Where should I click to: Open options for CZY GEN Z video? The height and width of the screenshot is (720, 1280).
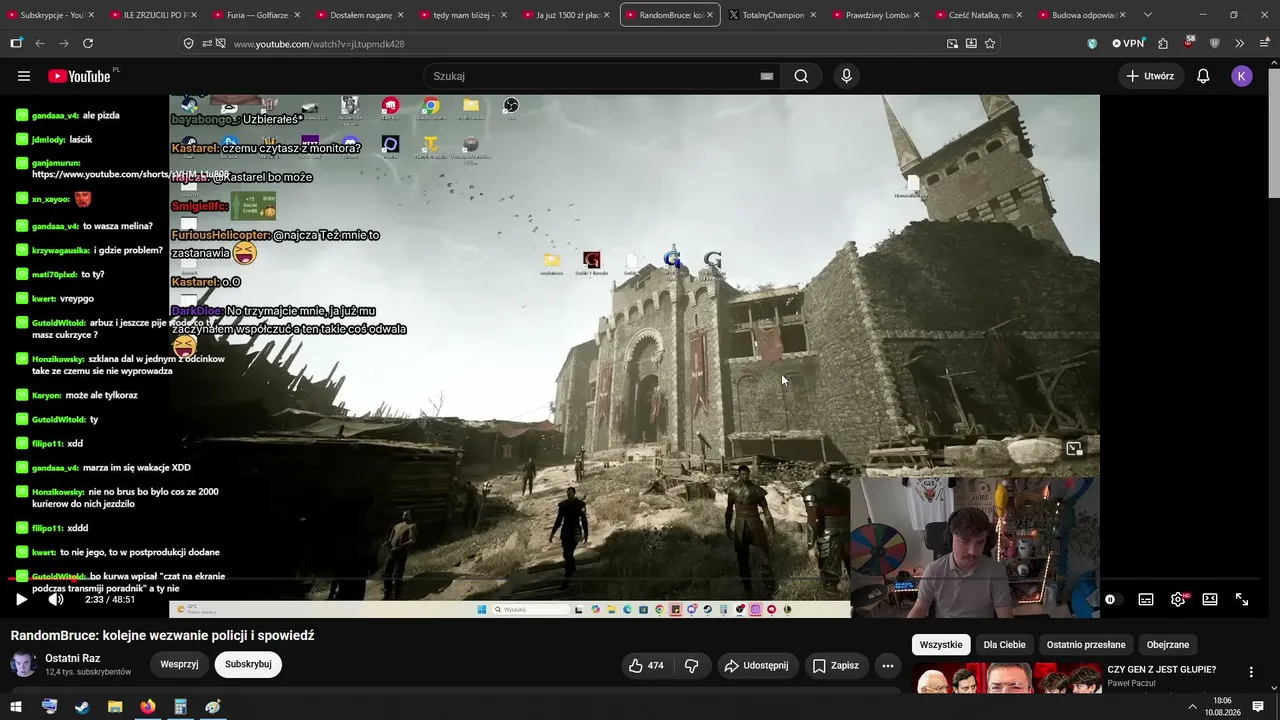tap(1251, 672)
